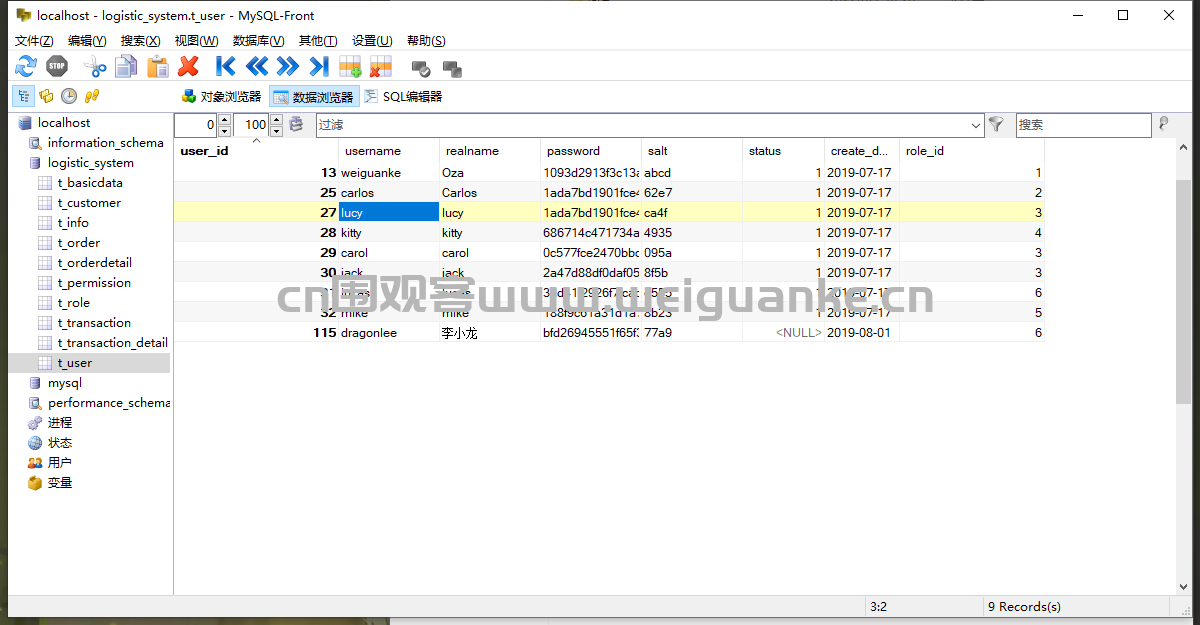Increase the offset value spinner
Viewport: 1200px width, 625px height.
pos(224,120)
